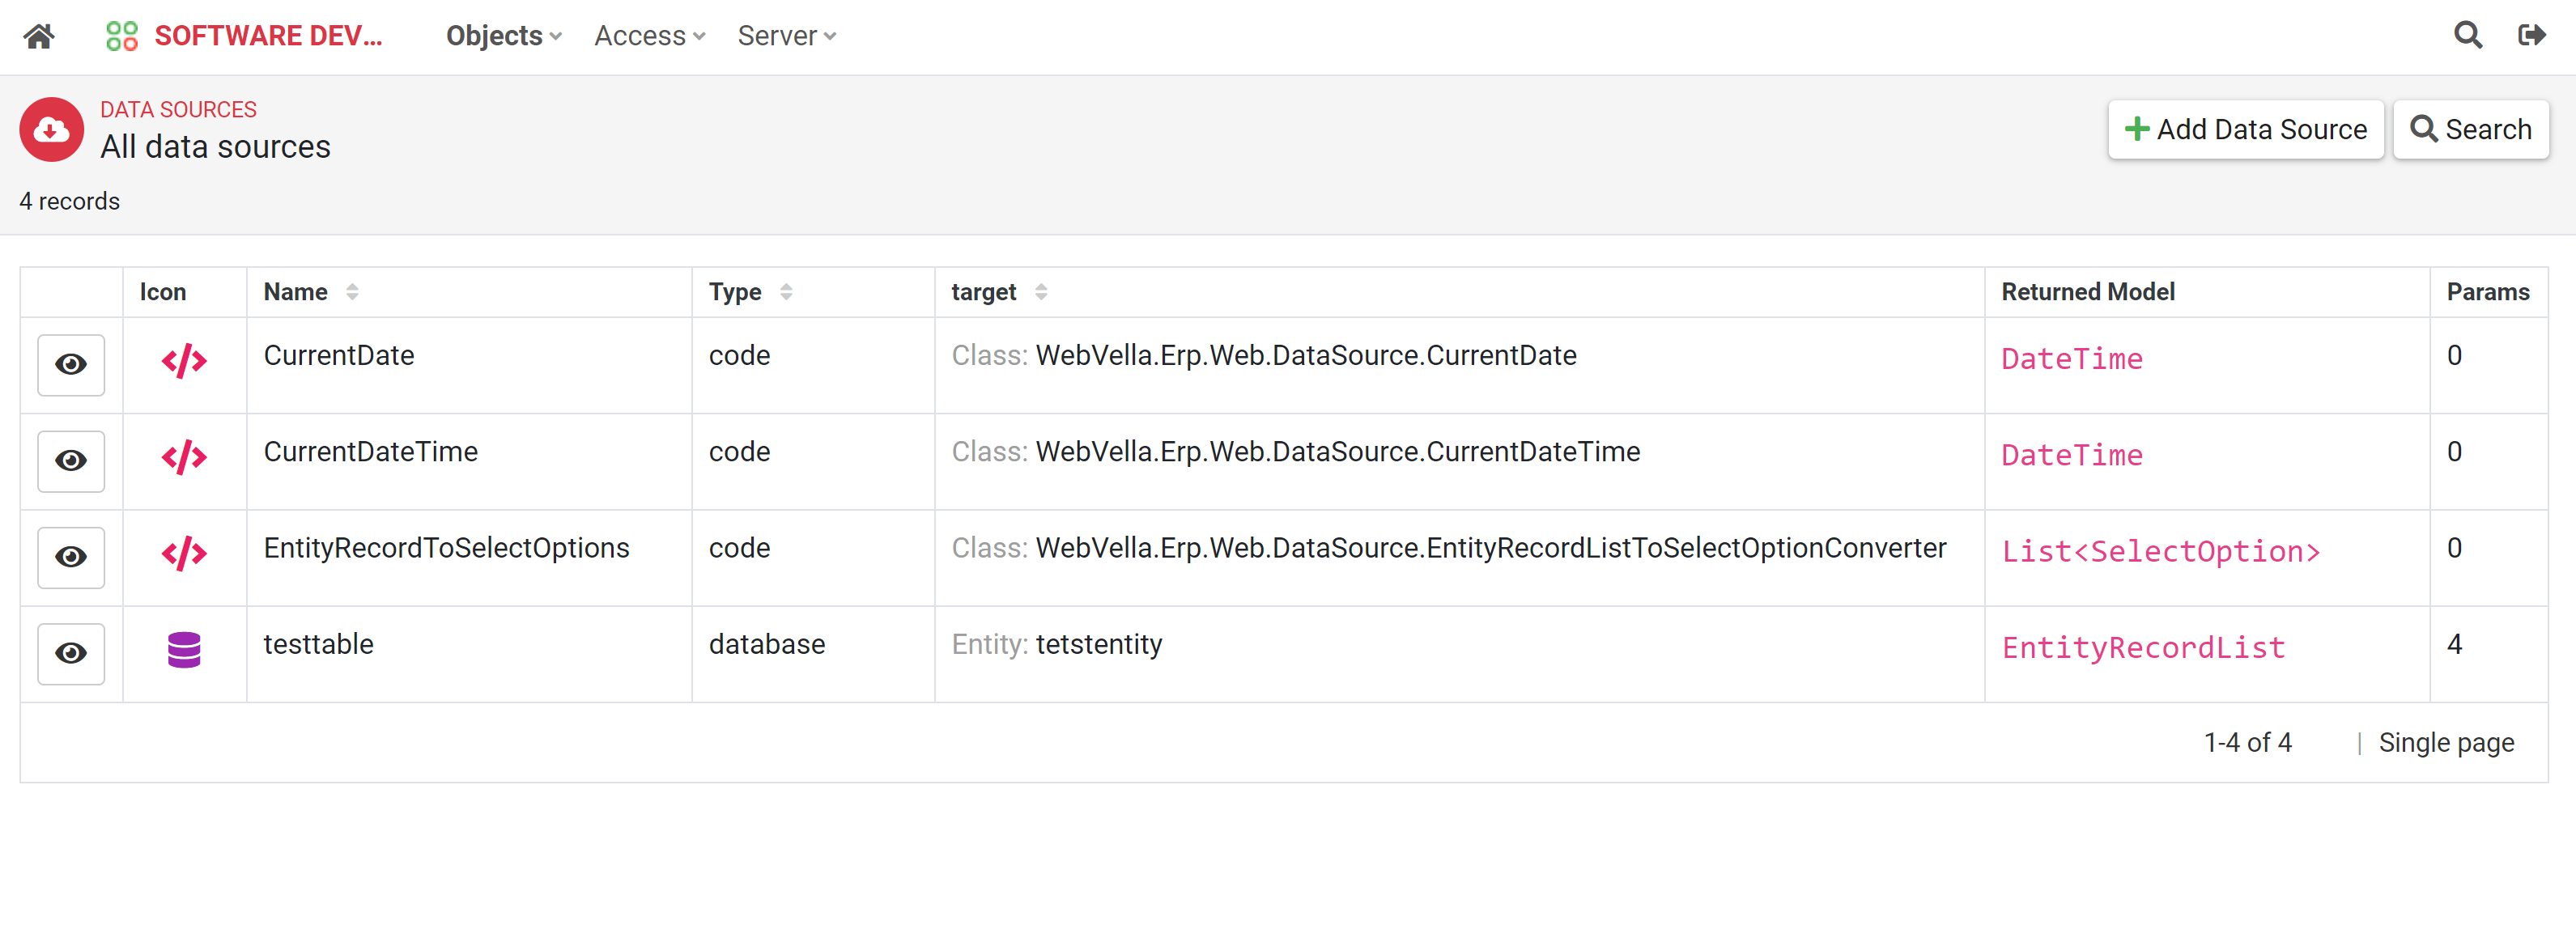This screenshot has width=2576, height=925.
Task: Sort the table by Name column
Action: click(351, 292)
